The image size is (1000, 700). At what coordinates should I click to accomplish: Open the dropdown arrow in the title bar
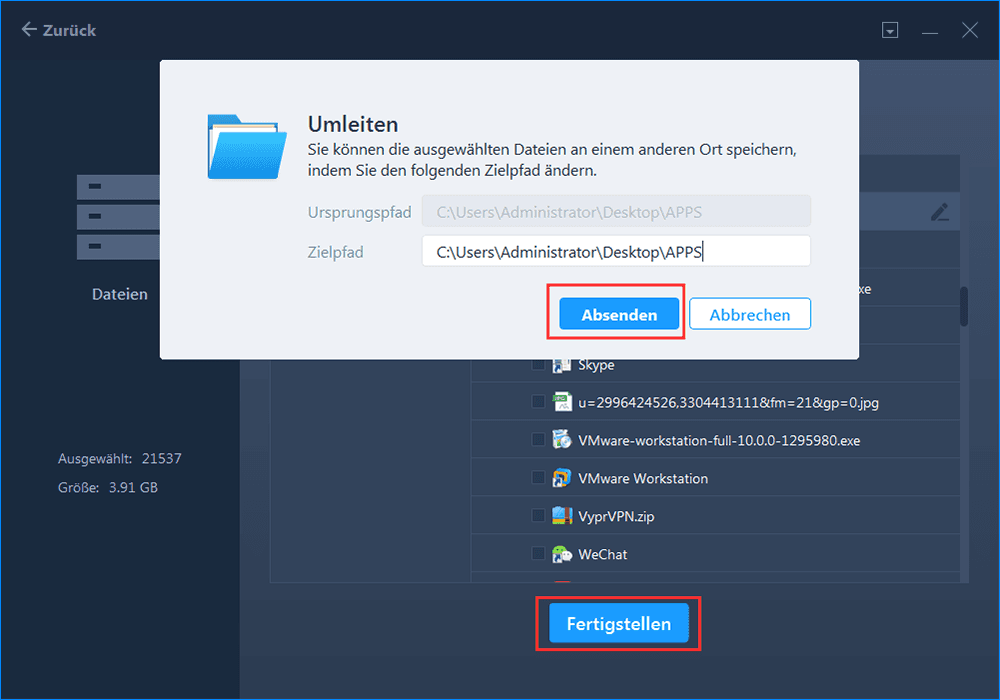tap(889, 29)
